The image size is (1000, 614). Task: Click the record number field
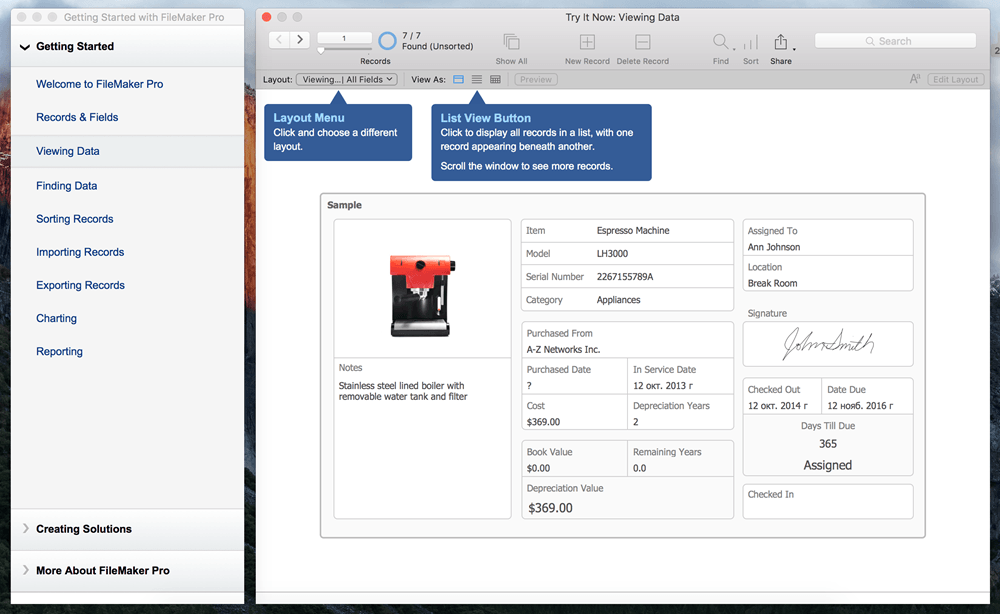pyautogui.click(x=344, y=38)
